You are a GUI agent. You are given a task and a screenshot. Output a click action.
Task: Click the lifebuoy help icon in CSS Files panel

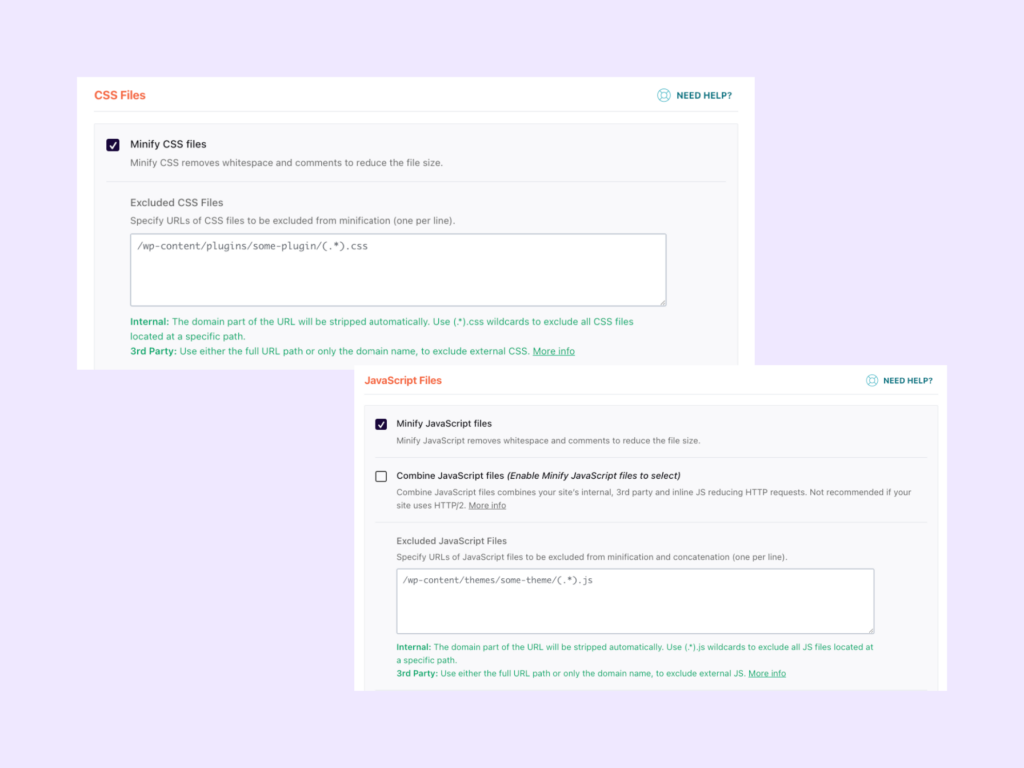[664, 95]
